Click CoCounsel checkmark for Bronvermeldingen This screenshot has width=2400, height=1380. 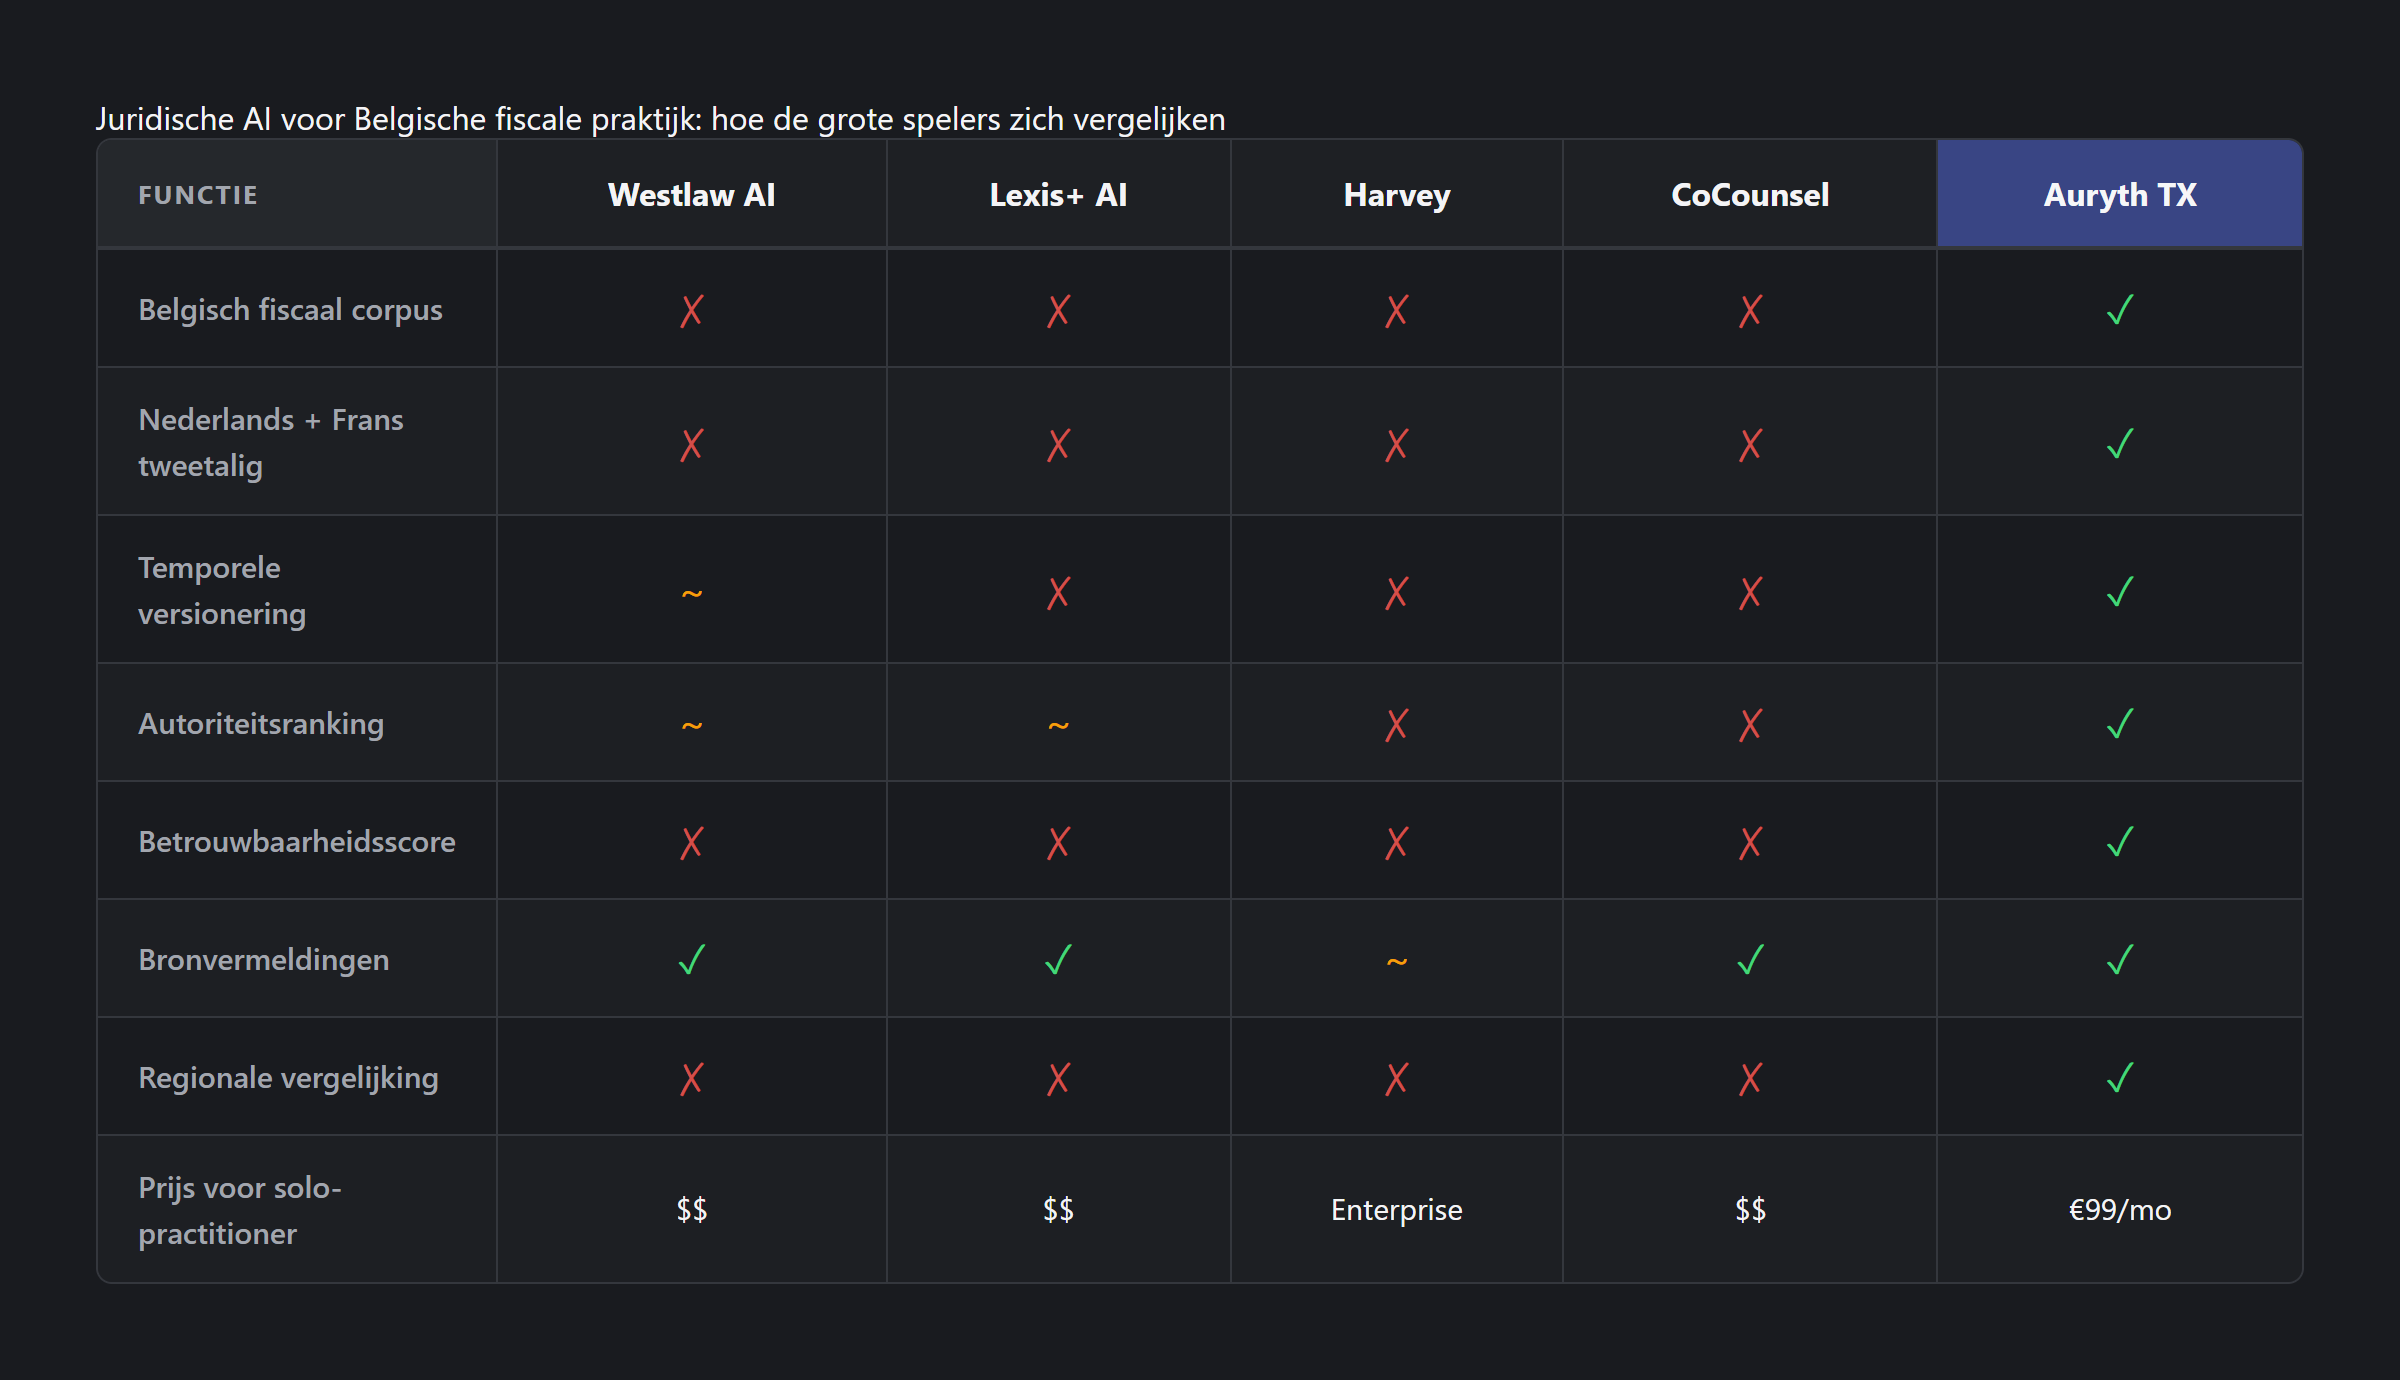[x=1750, y=960]
